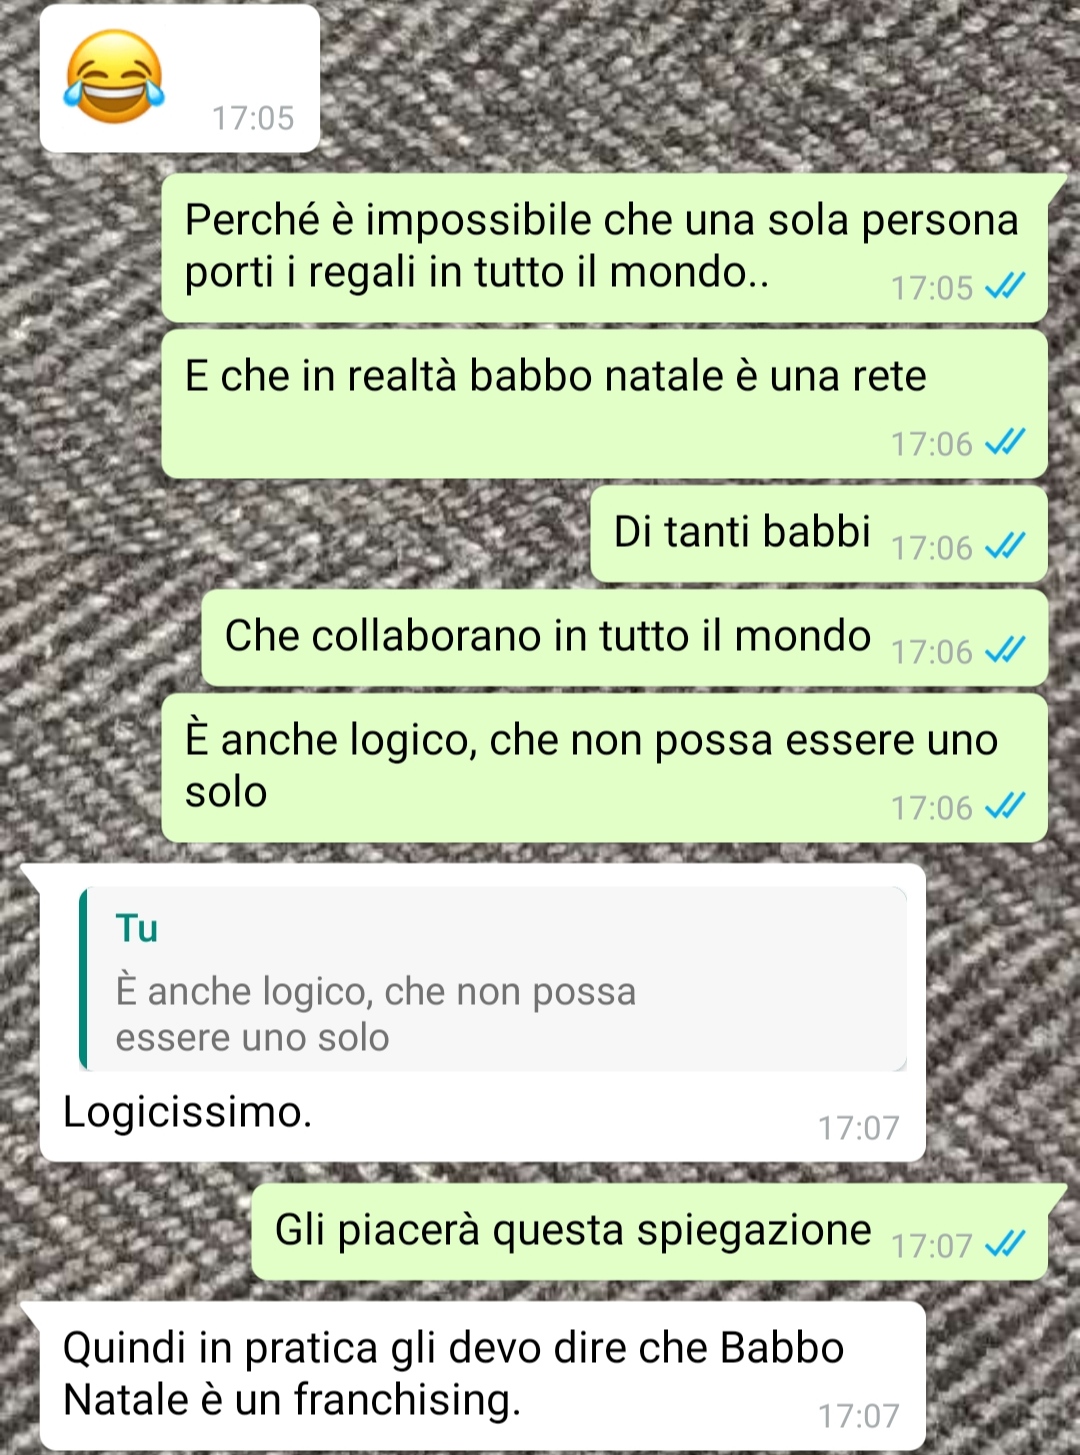This screenshot has width=1080, height=1455.
Task: Tap read receipt ticks on 'Perché è impossibile' message
Action: [x=1005, y=288]
